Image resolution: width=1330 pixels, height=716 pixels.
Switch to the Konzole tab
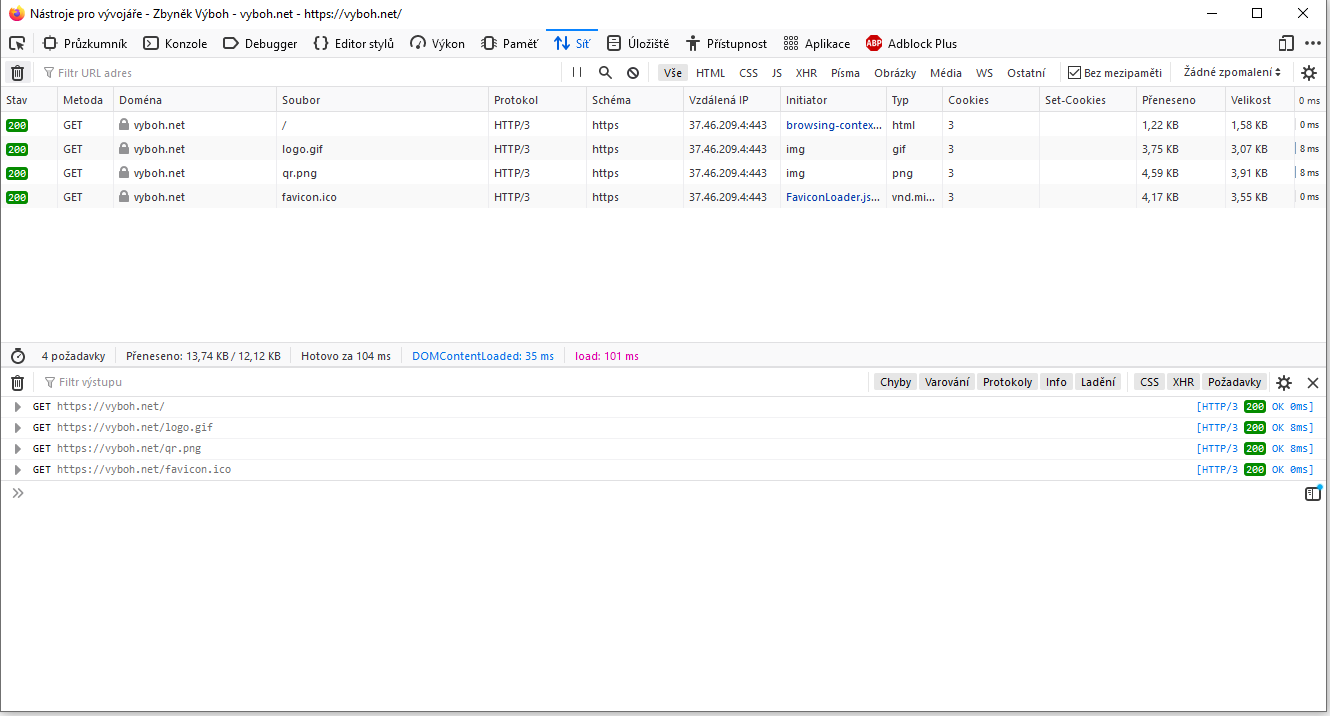(175, 44)
